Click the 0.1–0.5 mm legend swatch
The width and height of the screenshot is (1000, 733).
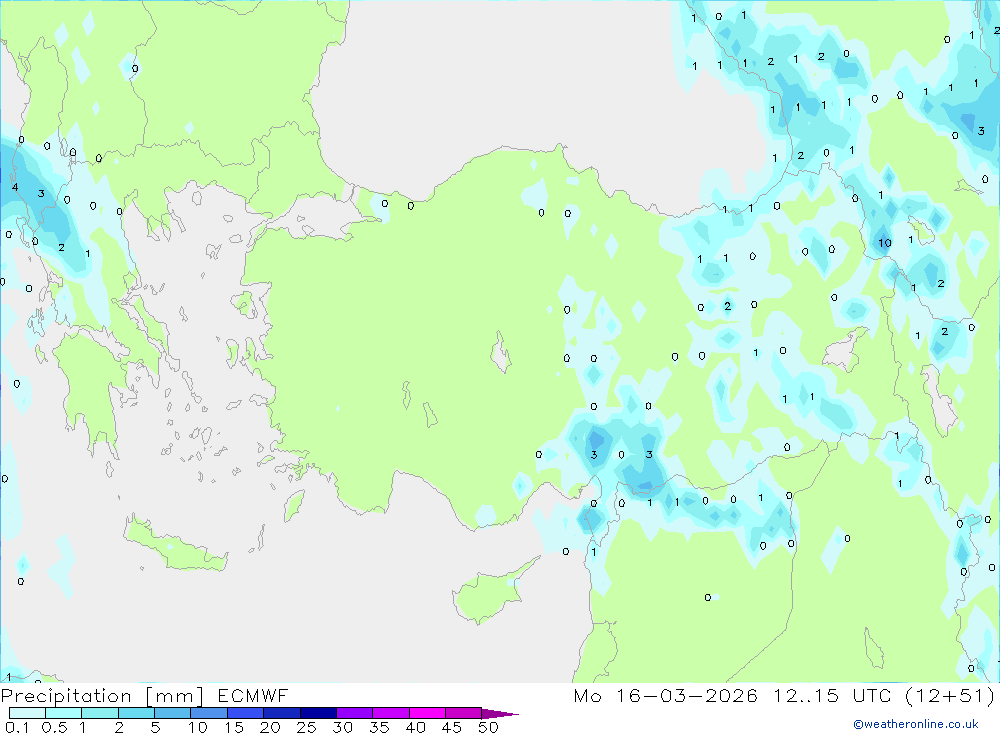[27, 713]
